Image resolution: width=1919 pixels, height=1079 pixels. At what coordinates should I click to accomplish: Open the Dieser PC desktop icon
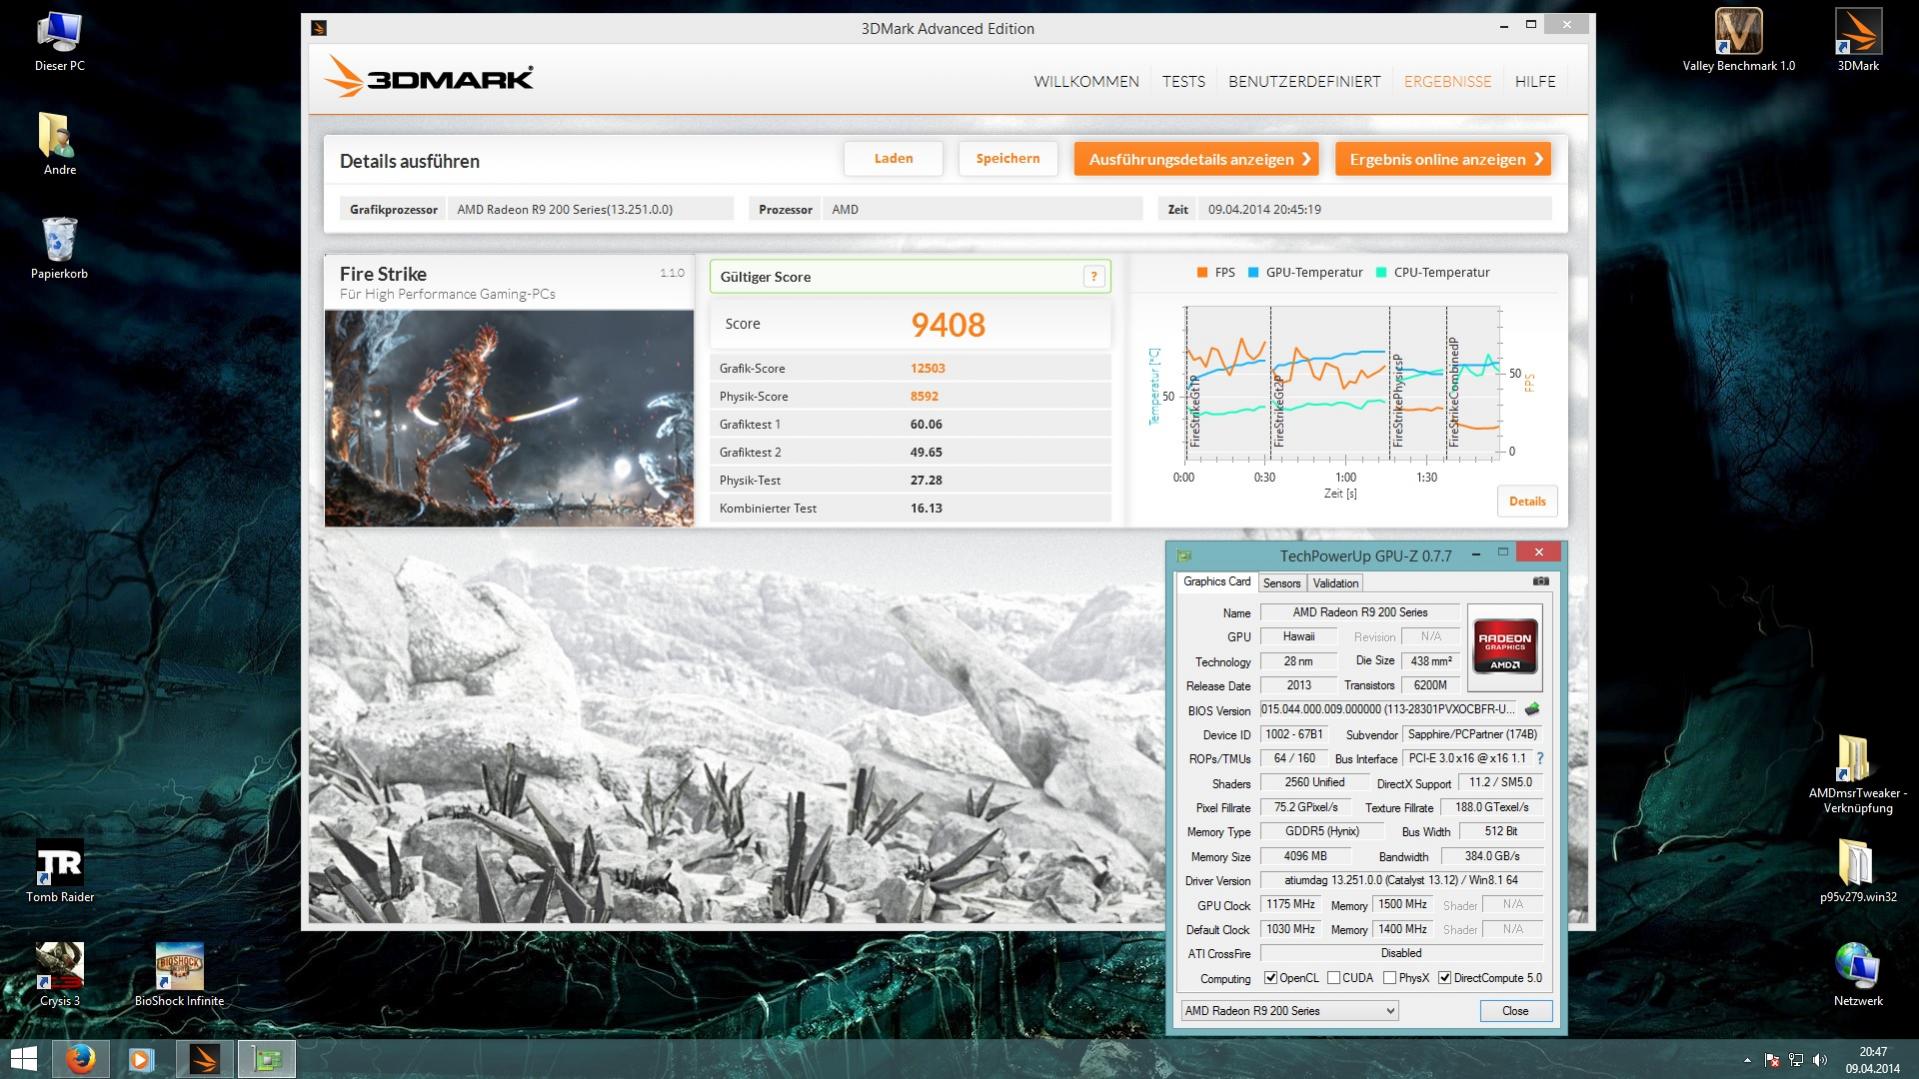tap(59, 41)
